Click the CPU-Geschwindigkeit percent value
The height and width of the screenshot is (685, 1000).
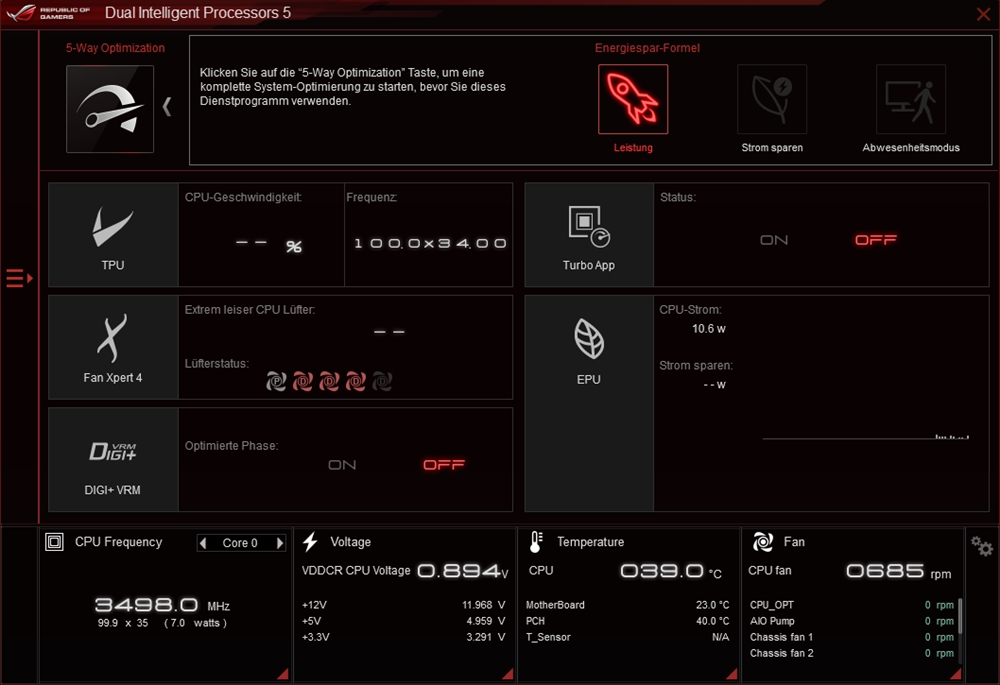tap(268, 245)
